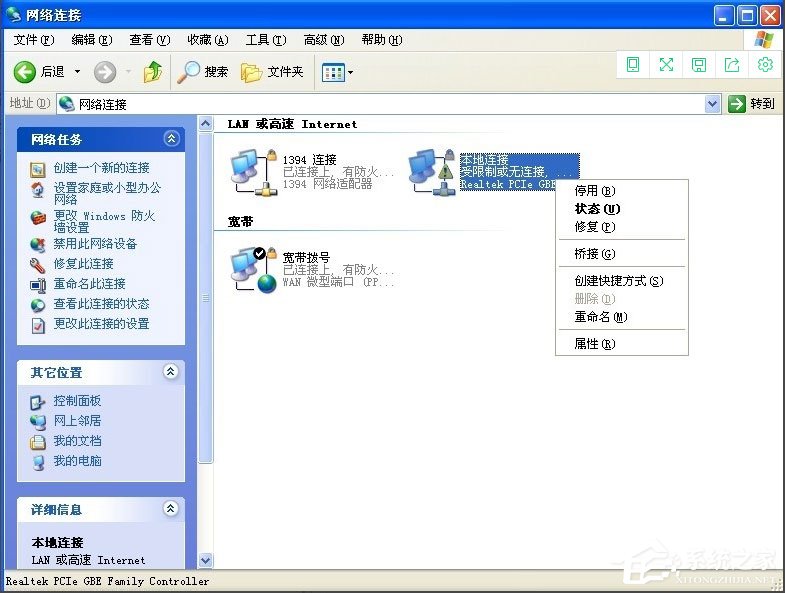Go up one folder level icon

153,72
